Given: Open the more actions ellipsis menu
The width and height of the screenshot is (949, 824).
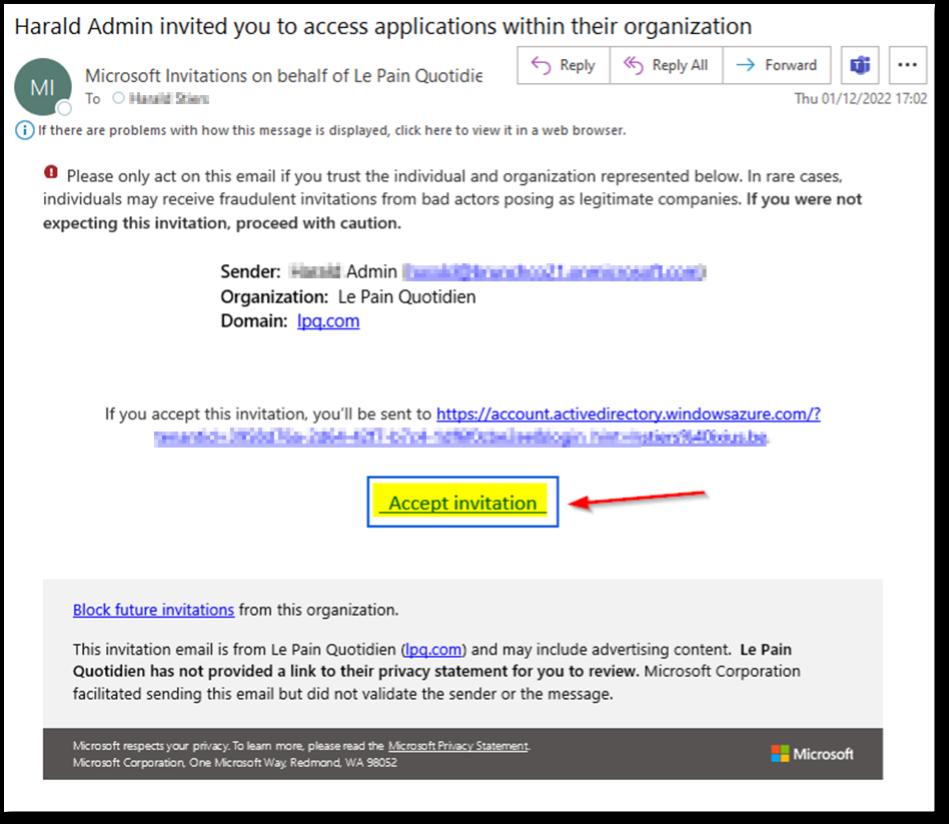Looking at the screenshot, I should 907,65.
